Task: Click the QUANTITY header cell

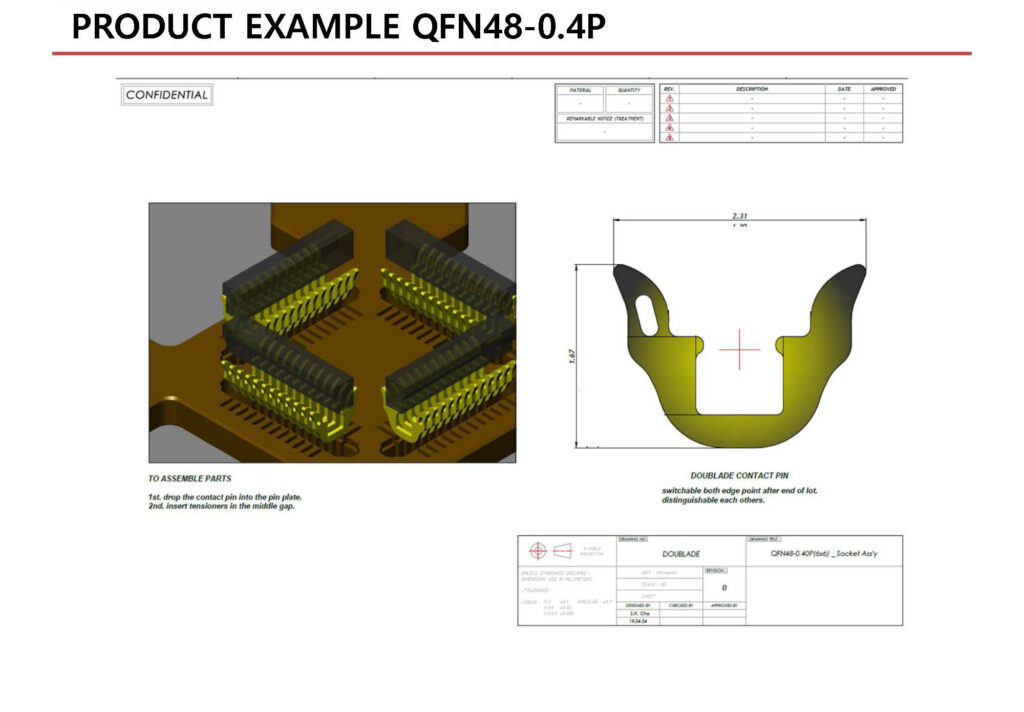Action: click(x=630, y=89)
